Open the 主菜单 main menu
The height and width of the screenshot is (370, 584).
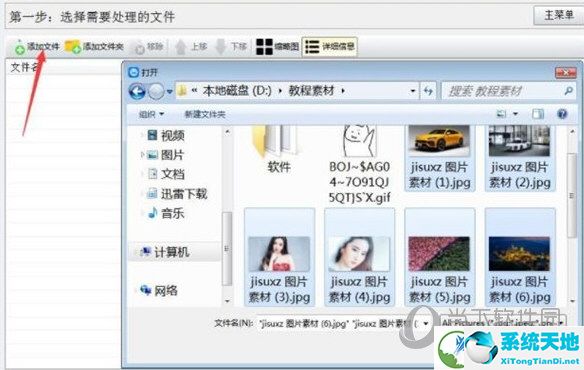coord(559,15)
